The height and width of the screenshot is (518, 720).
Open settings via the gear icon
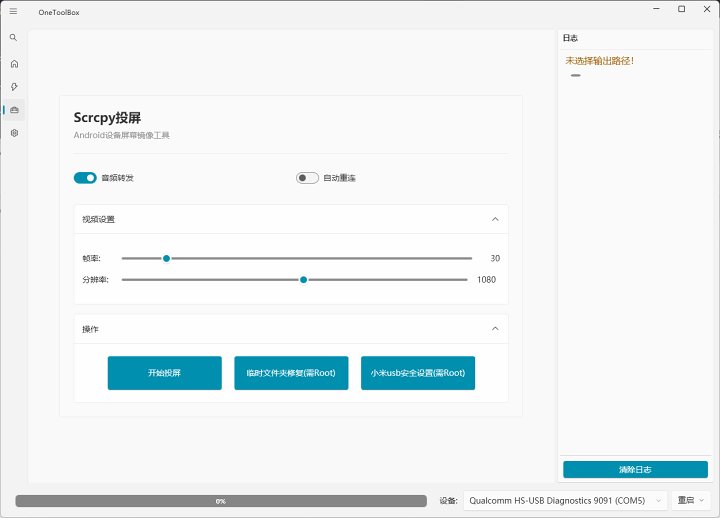click(14, 133)
